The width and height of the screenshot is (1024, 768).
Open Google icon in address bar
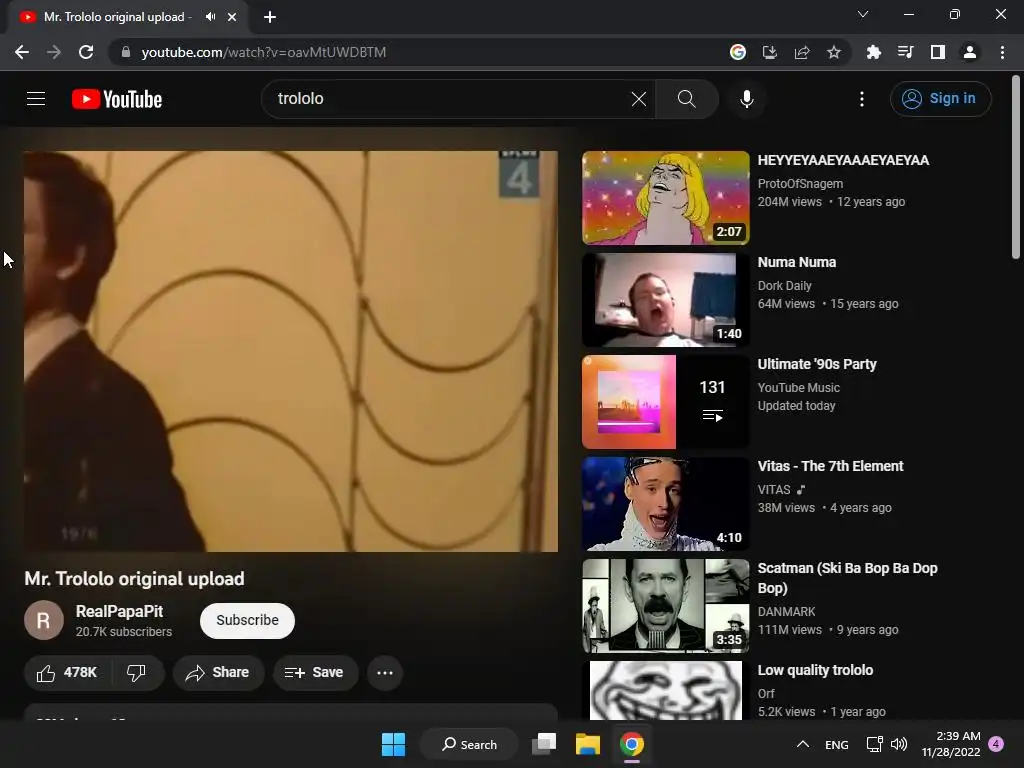(737, 52)
